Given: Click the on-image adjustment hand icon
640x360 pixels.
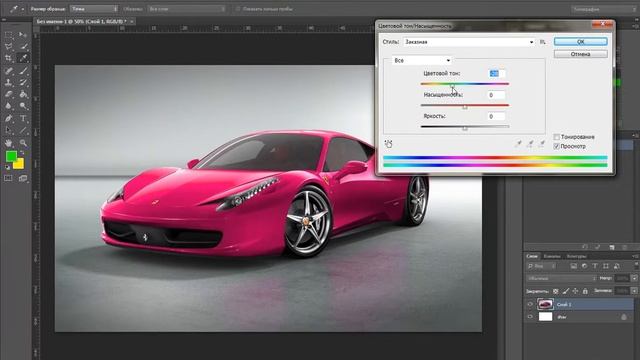Looking at the screenshot, I should click(388, 144).
